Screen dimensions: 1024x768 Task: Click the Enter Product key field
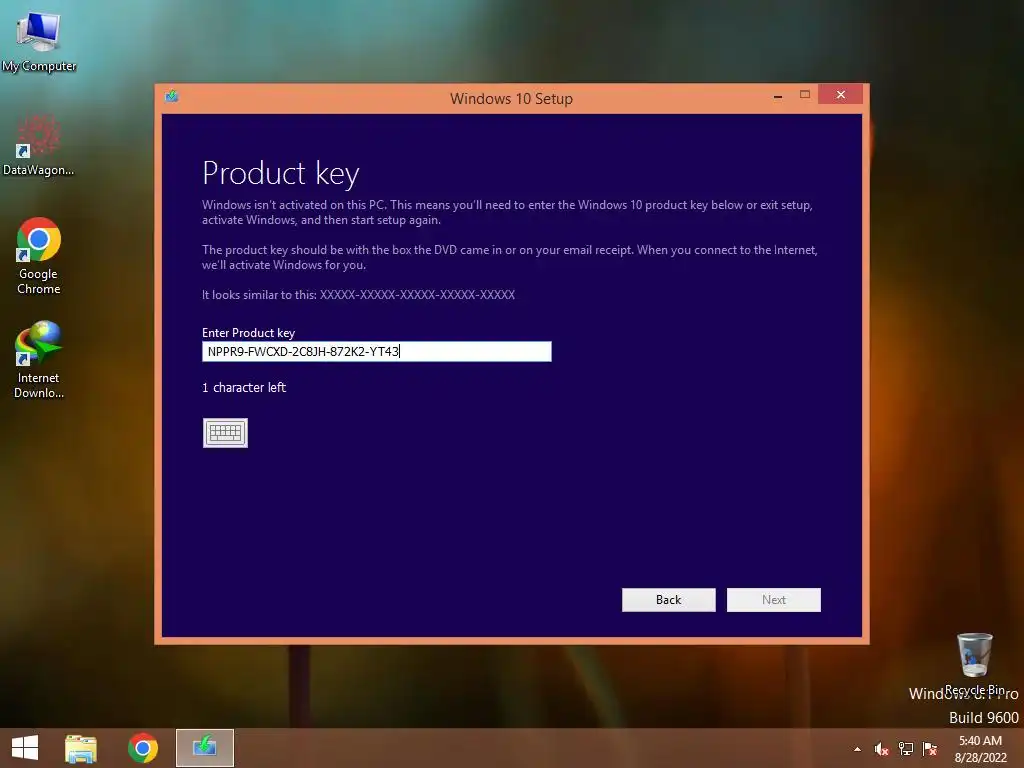(377, 351)
